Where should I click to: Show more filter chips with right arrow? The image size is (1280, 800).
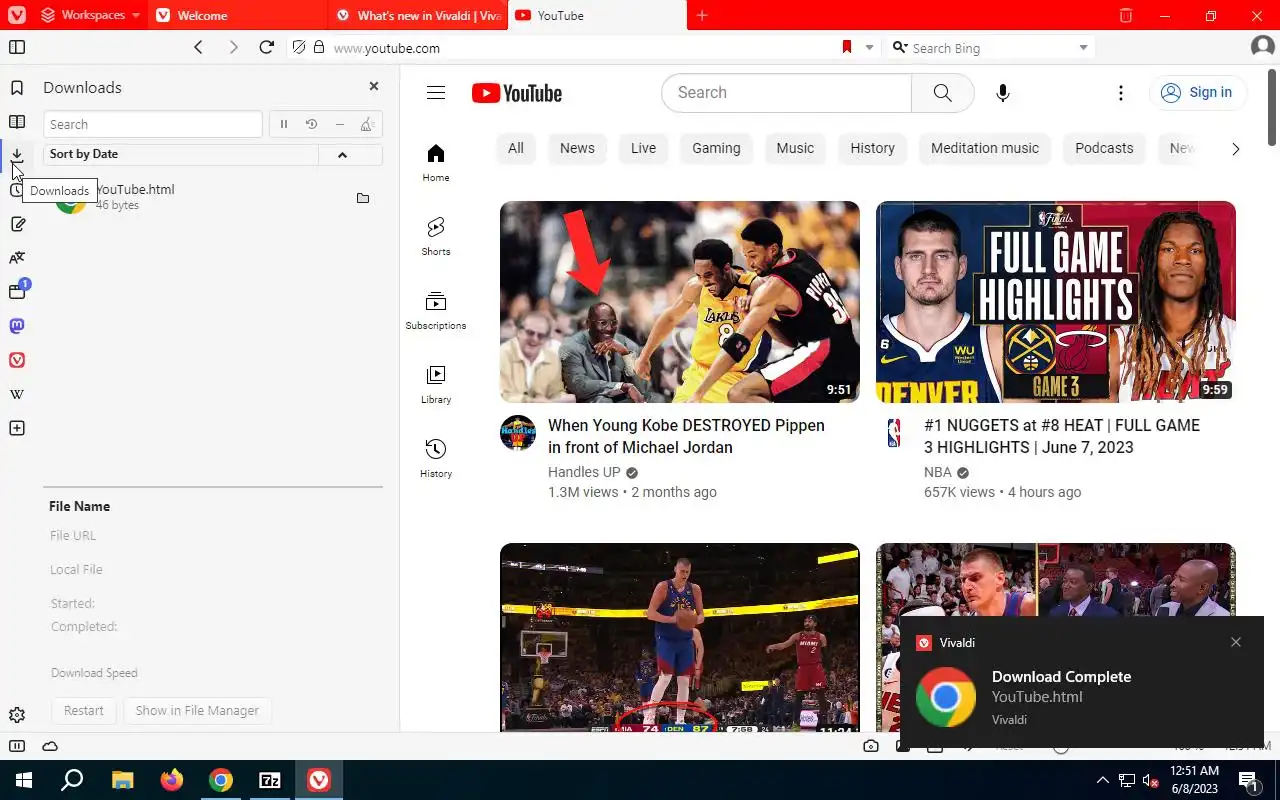1235,149
